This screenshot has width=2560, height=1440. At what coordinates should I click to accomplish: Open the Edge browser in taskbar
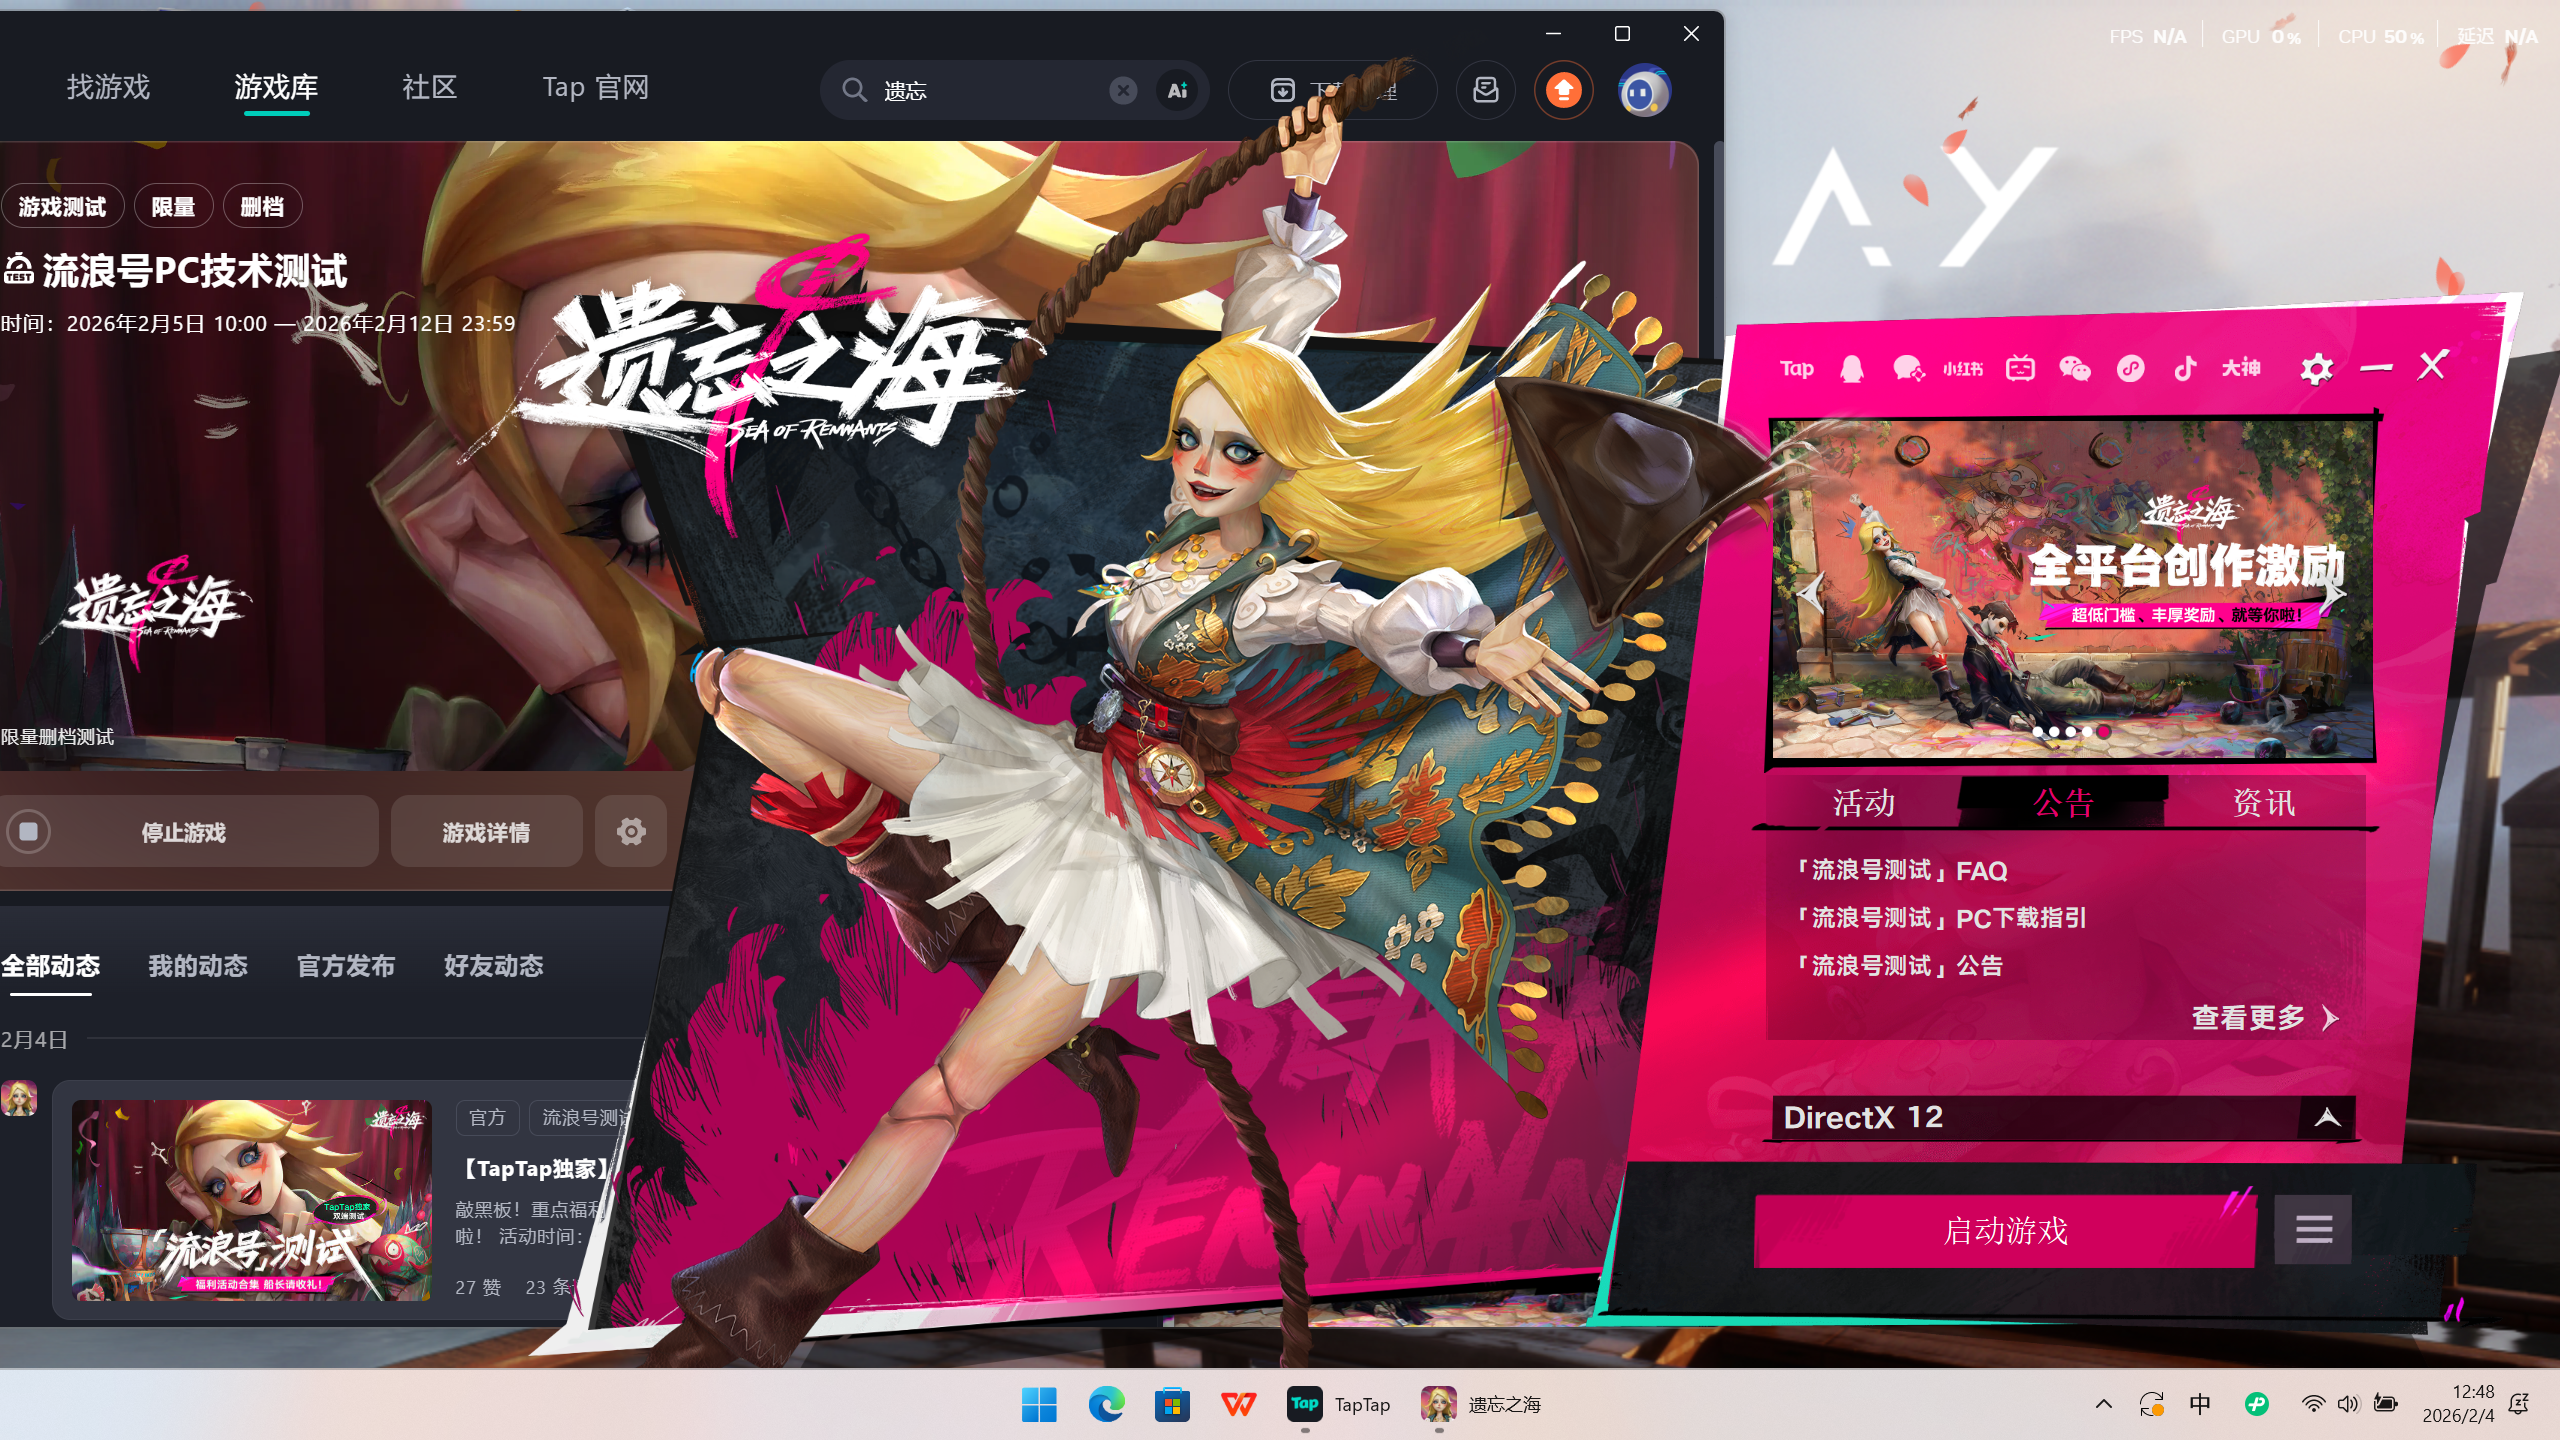(1106, 1405)
